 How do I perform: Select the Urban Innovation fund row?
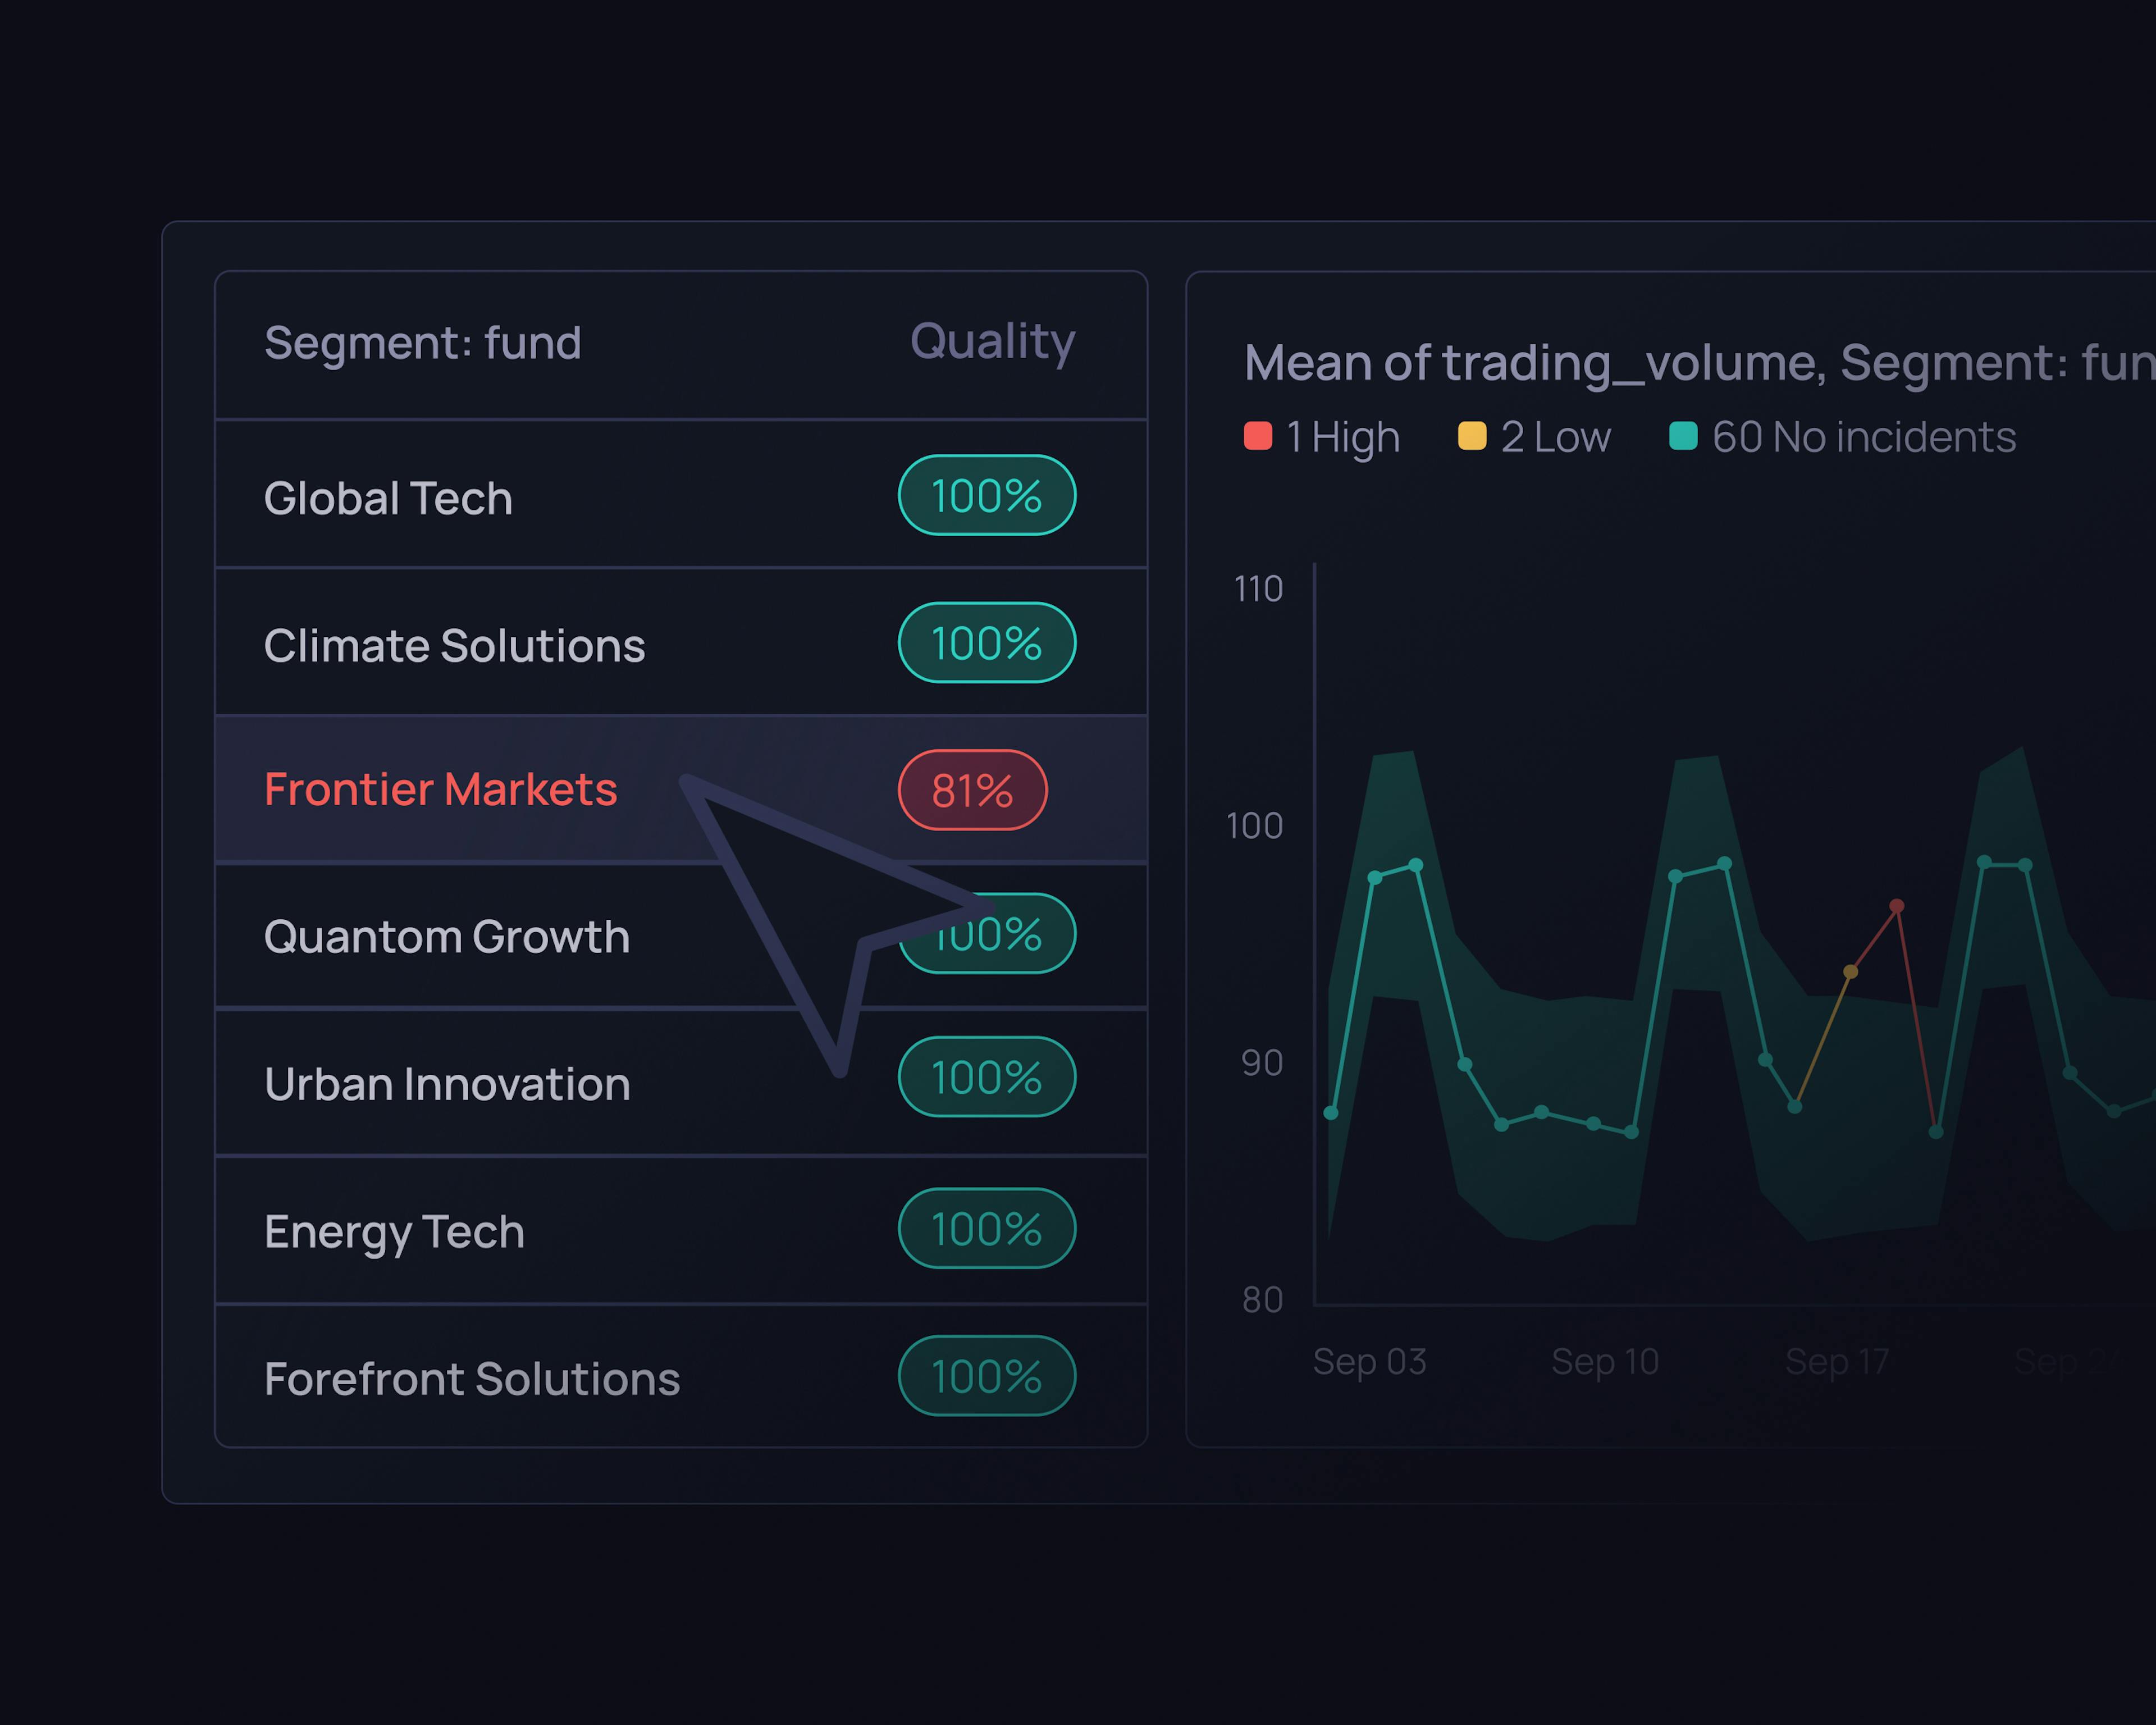point(447,1084)
